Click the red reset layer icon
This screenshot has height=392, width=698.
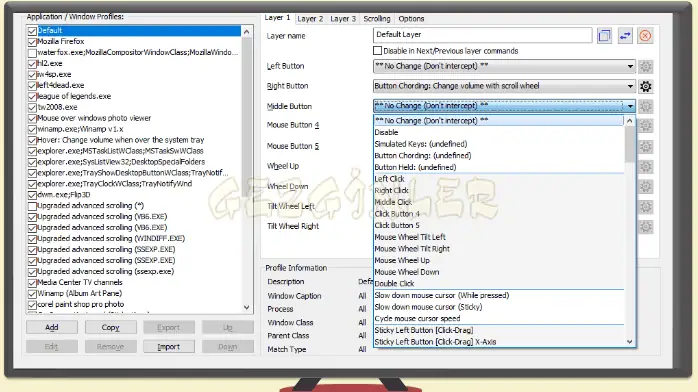(x=645, y=36)
